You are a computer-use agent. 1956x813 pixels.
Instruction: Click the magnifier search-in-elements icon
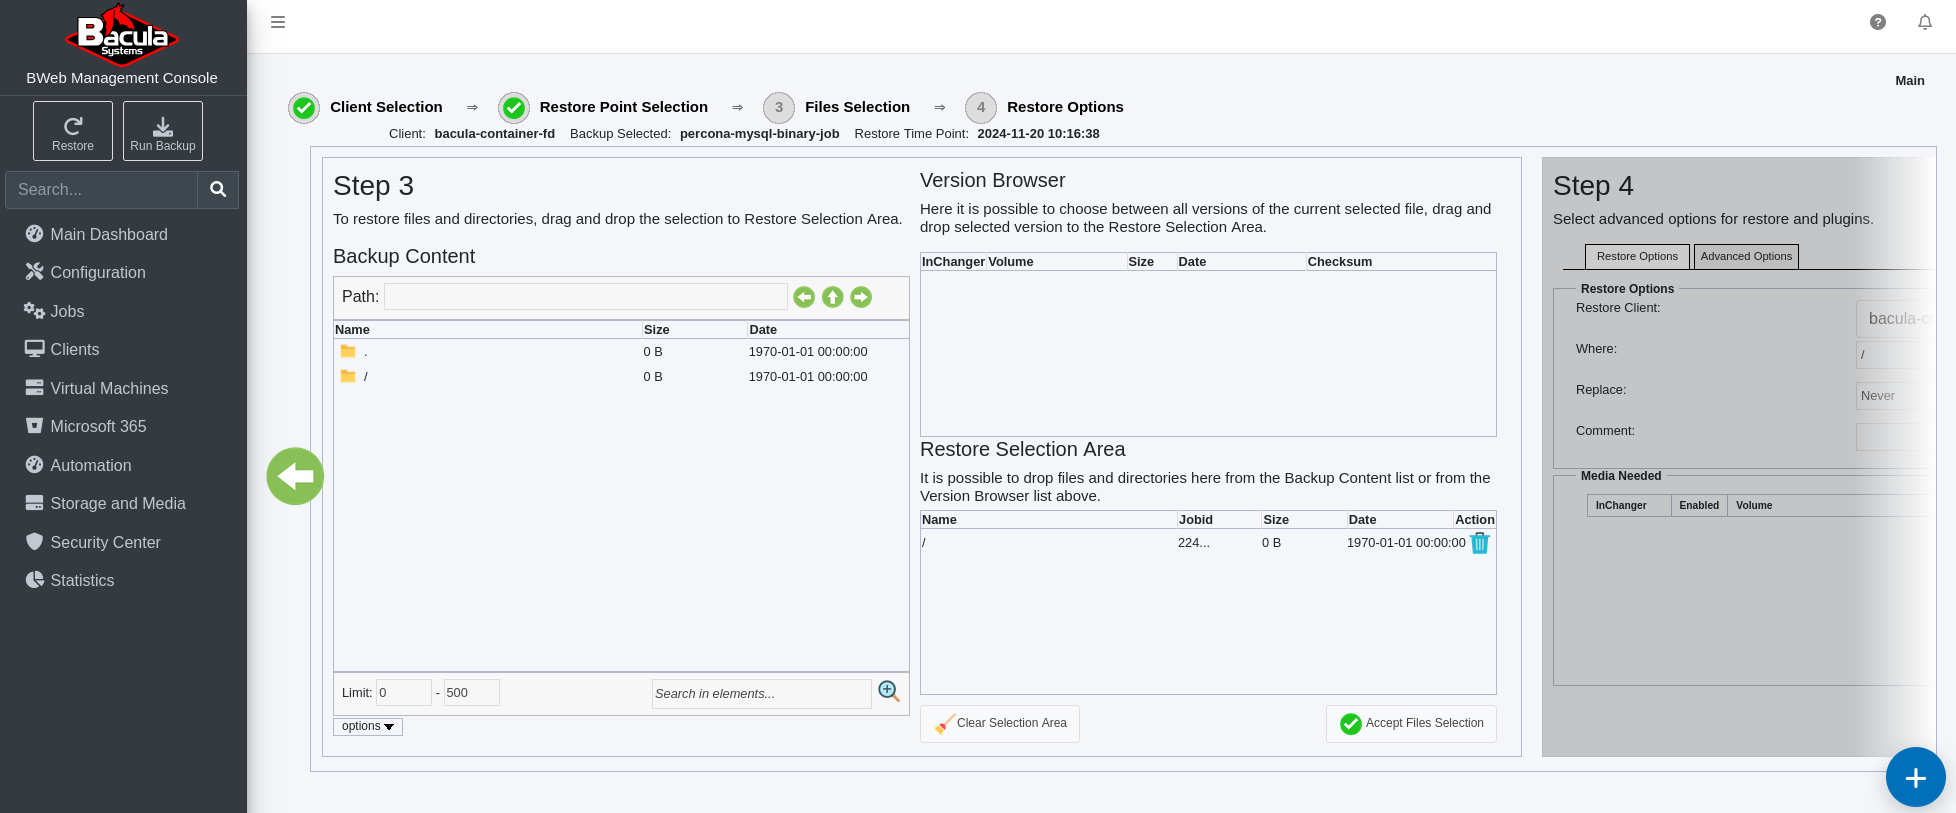(x=889, y=691)
